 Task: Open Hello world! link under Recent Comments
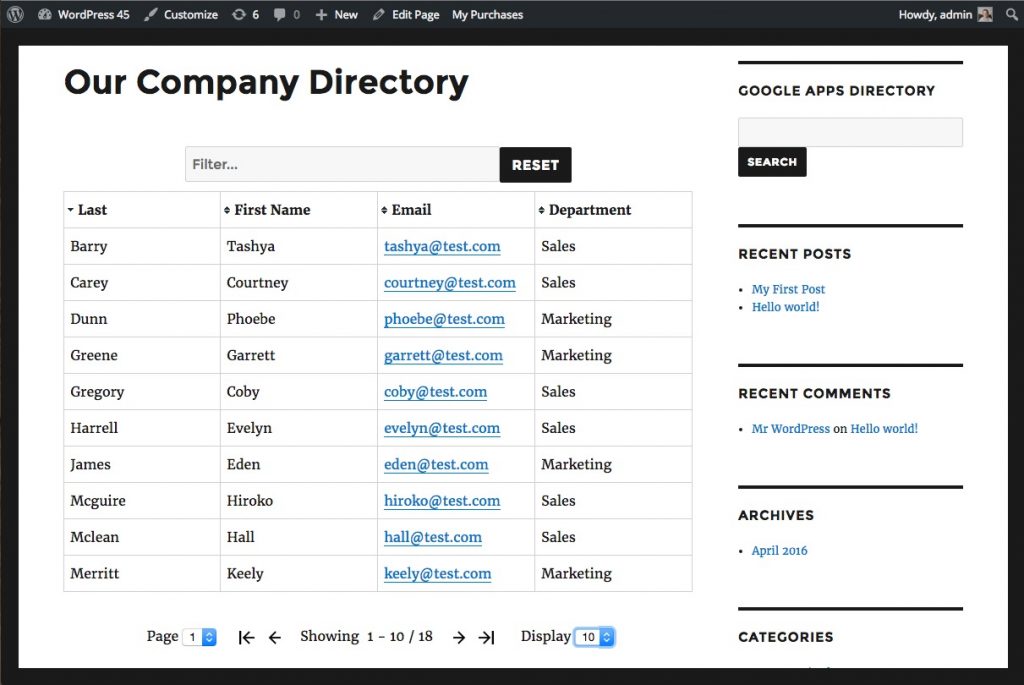pos(884,429)
